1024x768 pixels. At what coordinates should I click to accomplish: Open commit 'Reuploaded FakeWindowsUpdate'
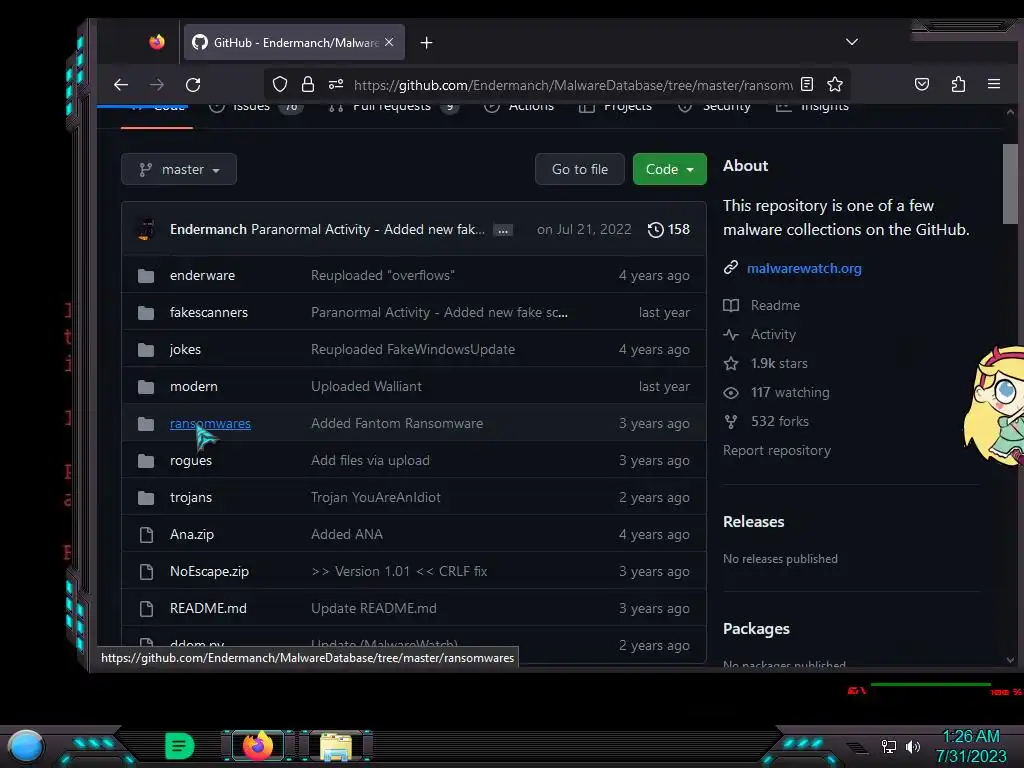[x=413, y=349]
